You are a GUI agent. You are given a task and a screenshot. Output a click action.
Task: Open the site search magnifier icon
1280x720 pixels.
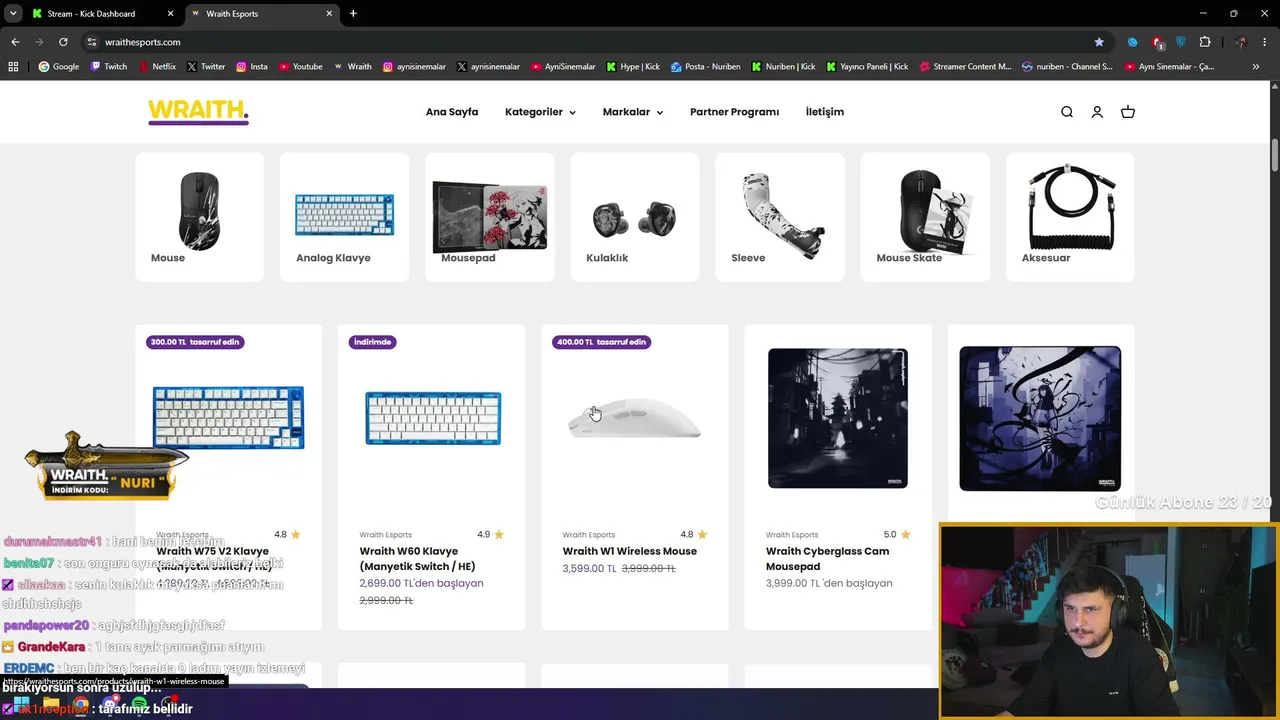coord(1067,112)
